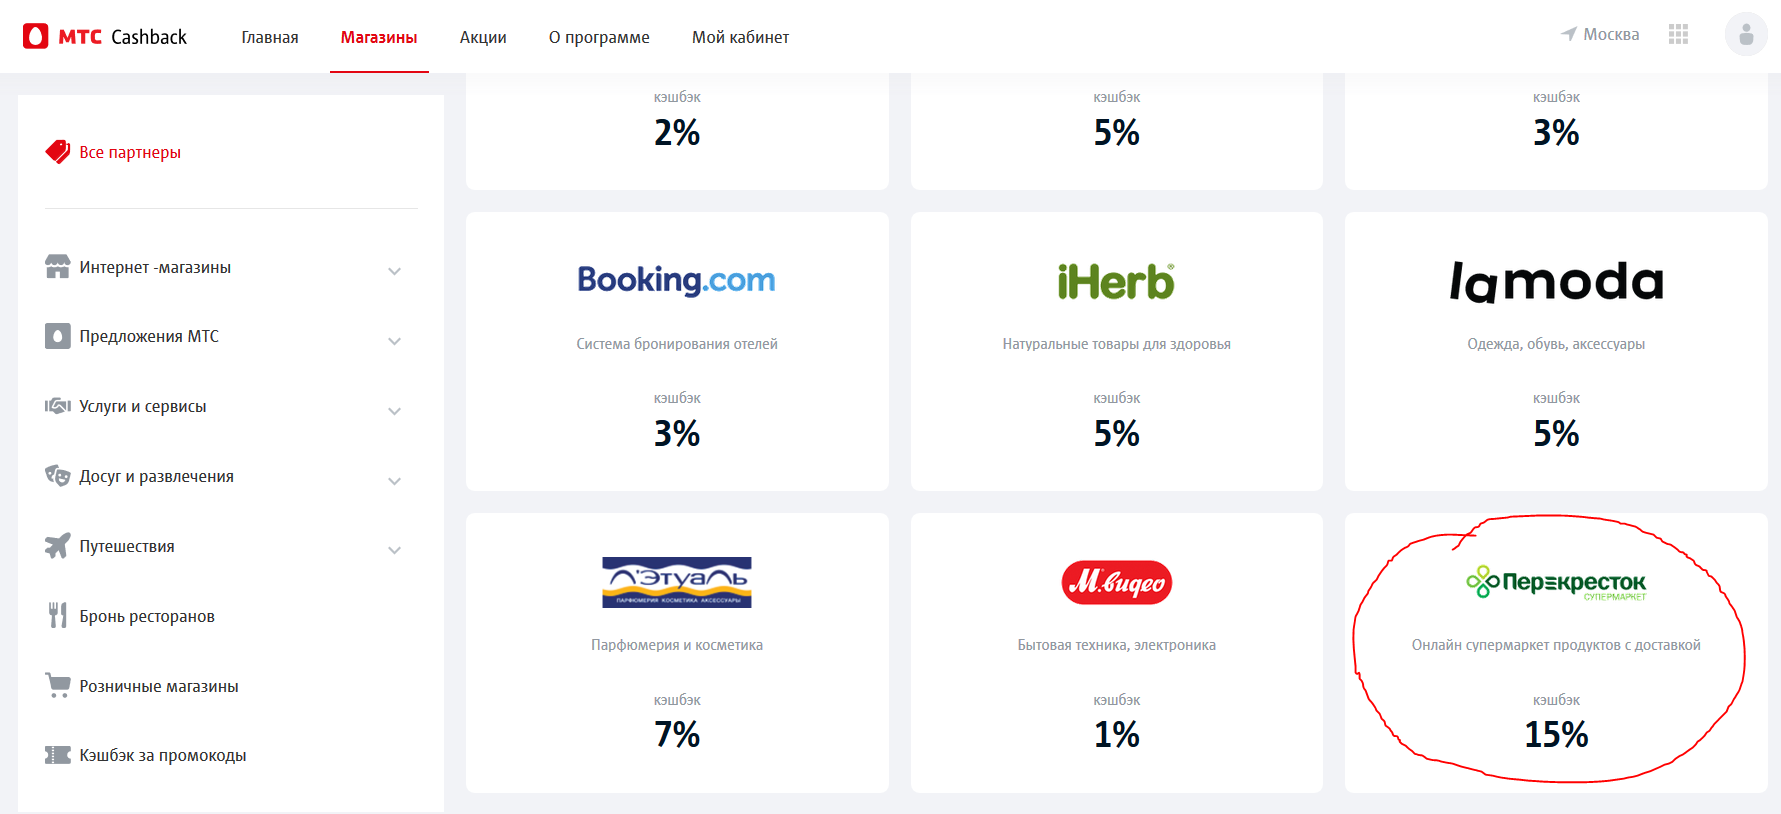Click the red tag icon for all partners
The image size is (1781, 814).
pyautogui.click(x=58, y=152)
